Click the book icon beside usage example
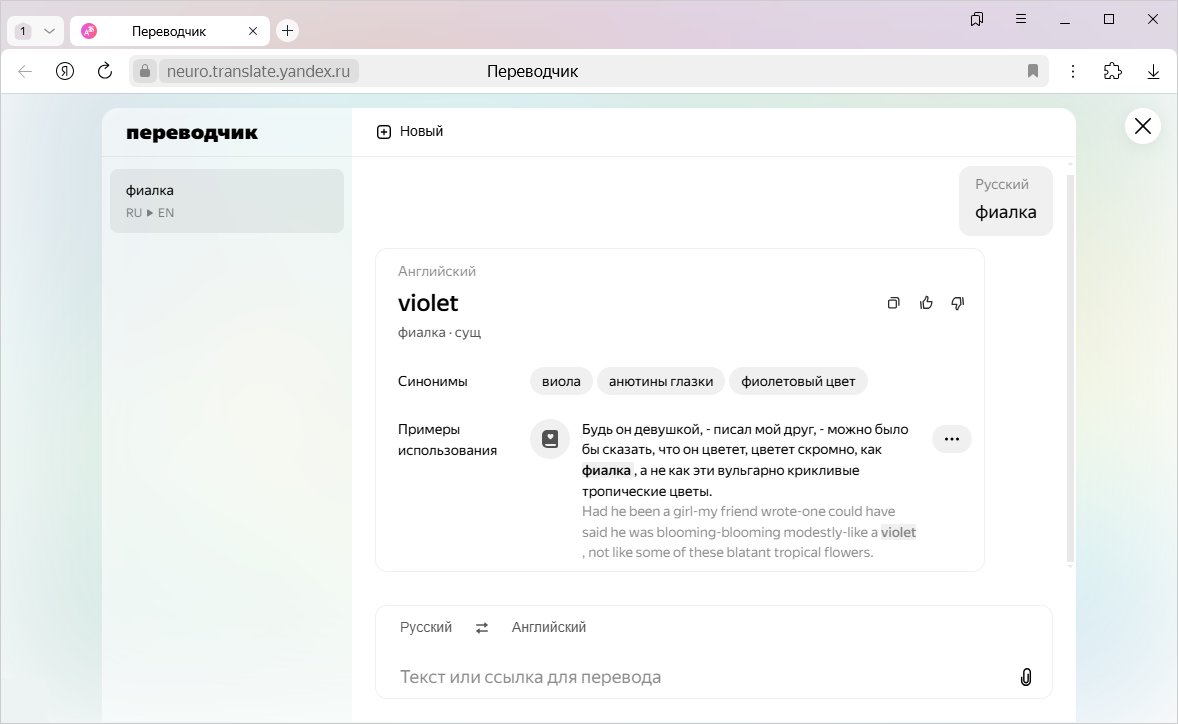The image size is (1178, 724). (x=550, y=439)
